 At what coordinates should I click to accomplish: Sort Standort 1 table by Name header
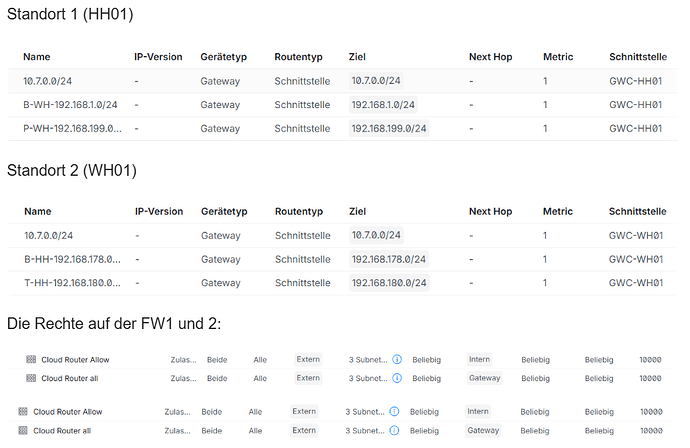point(37,57)
